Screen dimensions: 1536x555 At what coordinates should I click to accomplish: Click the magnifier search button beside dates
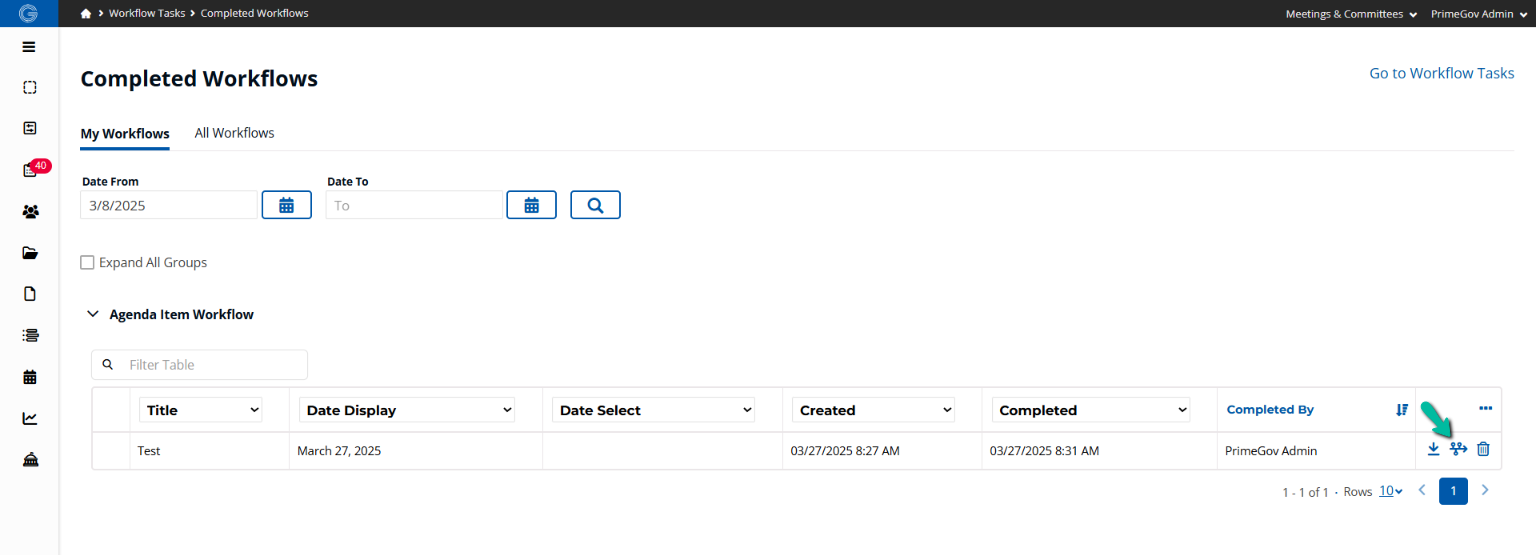595,205
